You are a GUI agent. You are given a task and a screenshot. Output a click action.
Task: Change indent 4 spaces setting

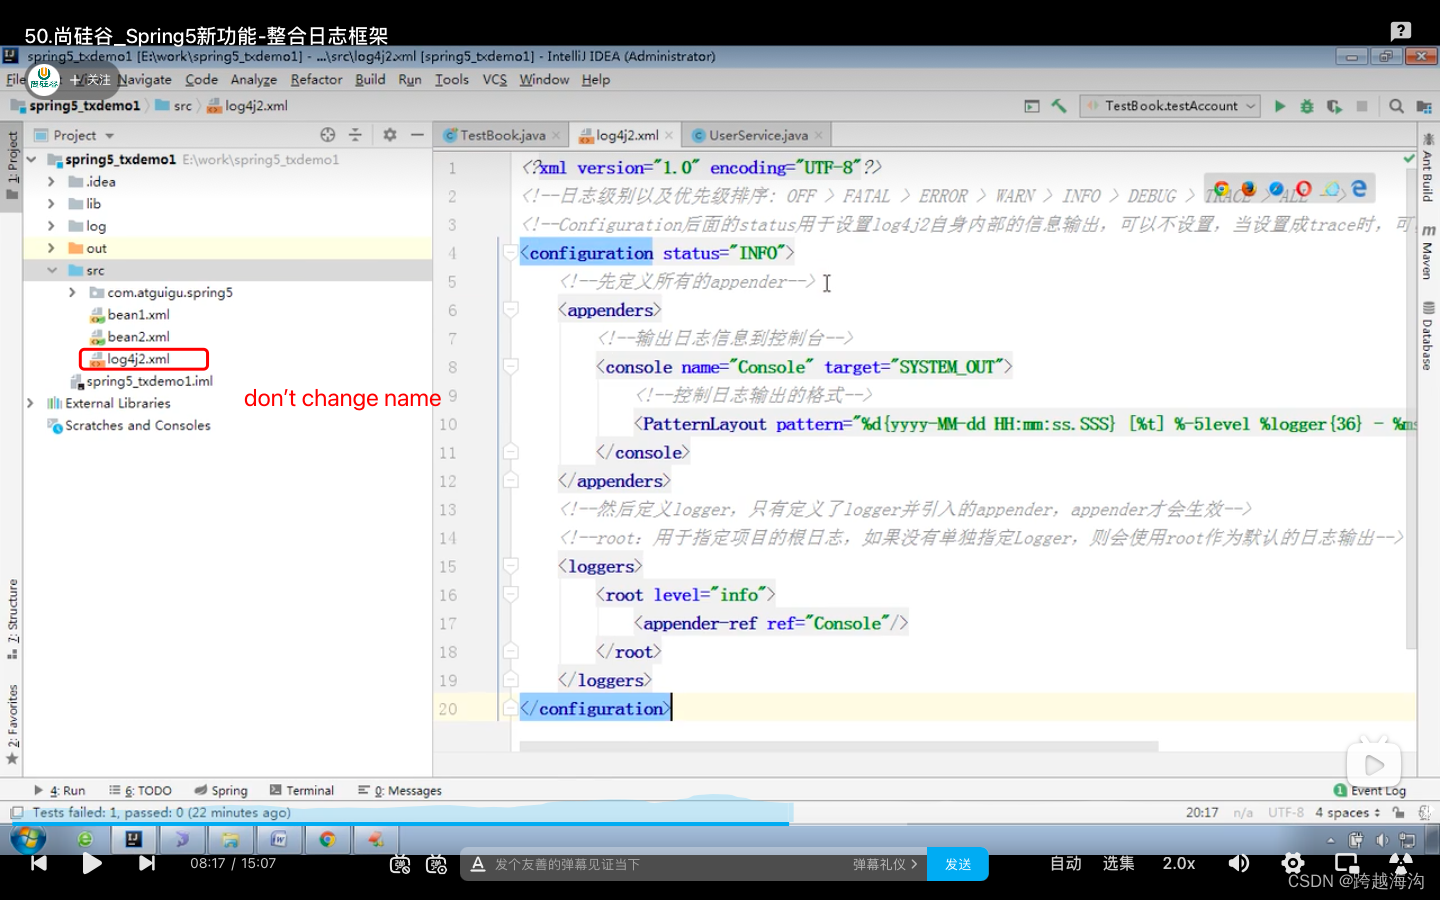pos(1348,812)
